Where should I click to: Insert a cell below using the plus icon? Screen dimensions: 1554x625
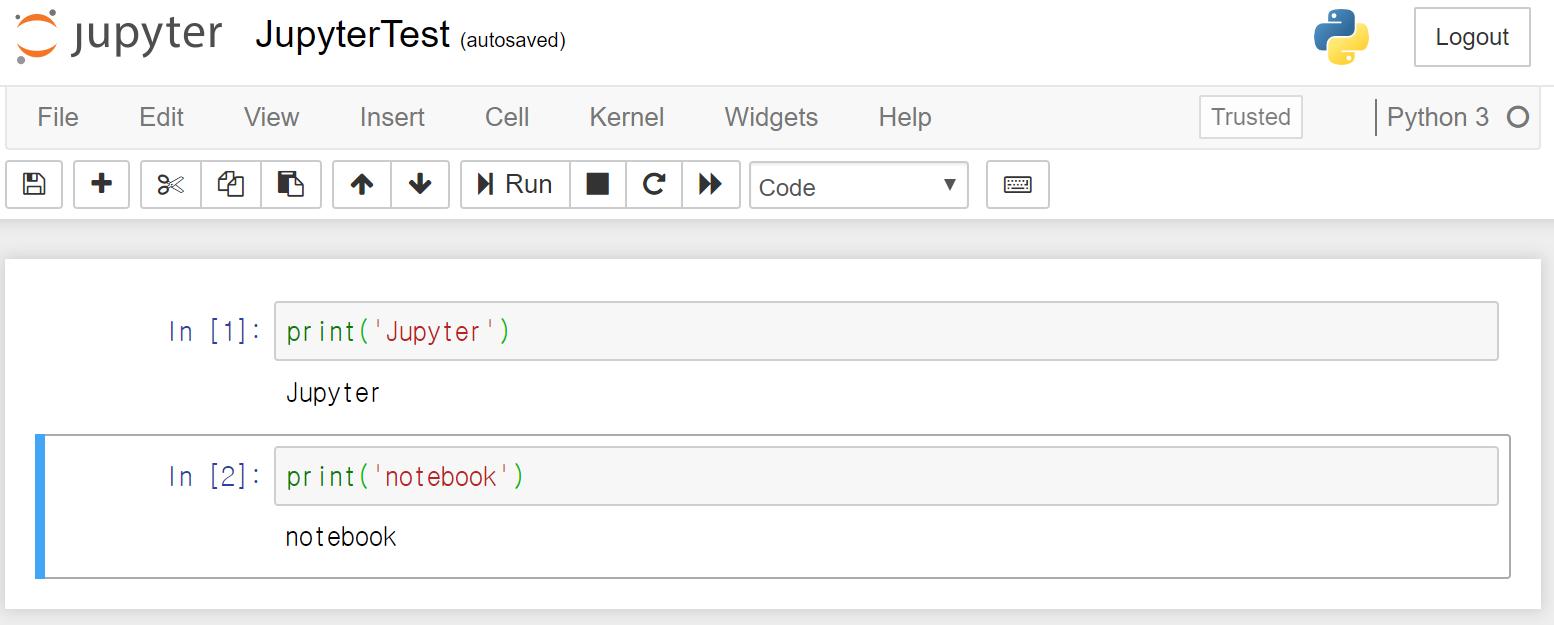point(102,184)
